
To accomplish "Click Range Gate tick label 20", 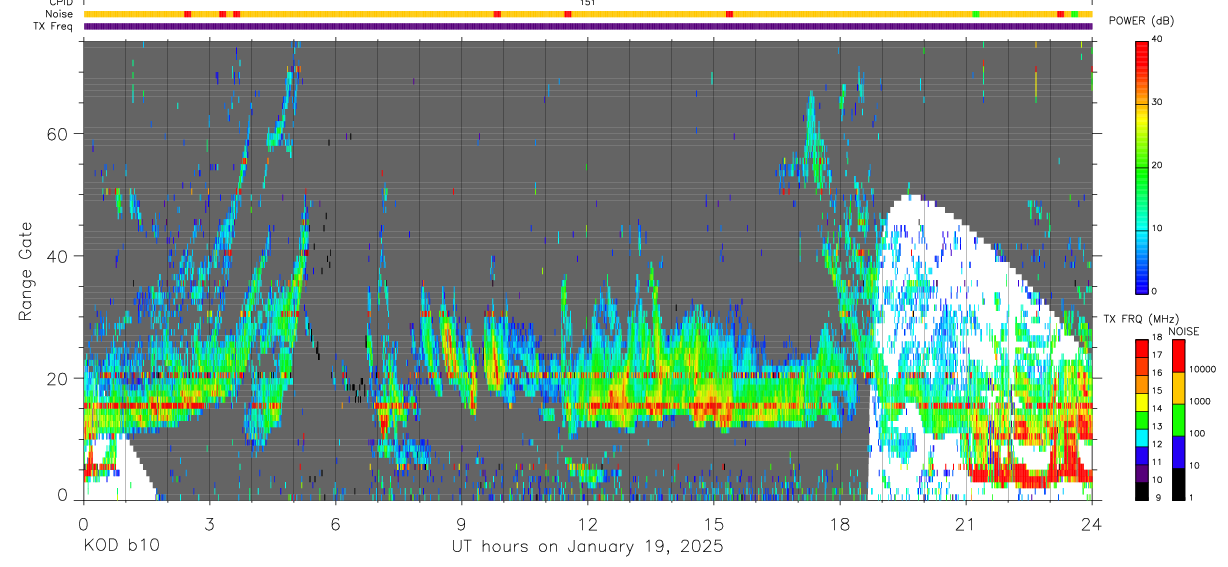I will click(58, 378).
